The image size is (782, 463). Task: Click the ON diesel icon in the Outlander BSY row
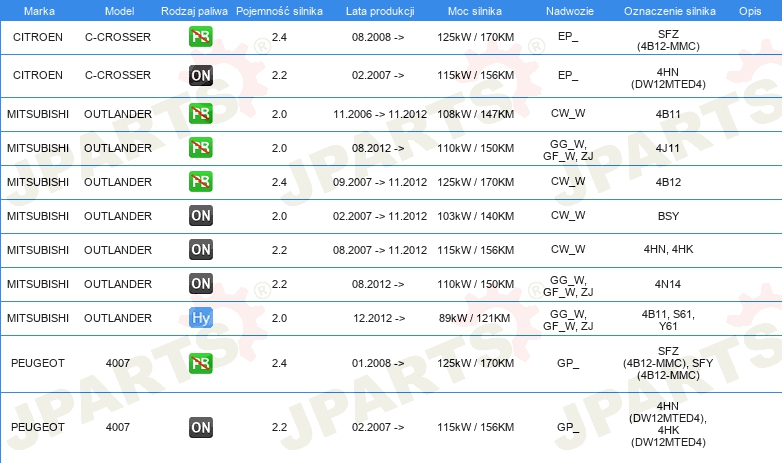pos(200,216)
